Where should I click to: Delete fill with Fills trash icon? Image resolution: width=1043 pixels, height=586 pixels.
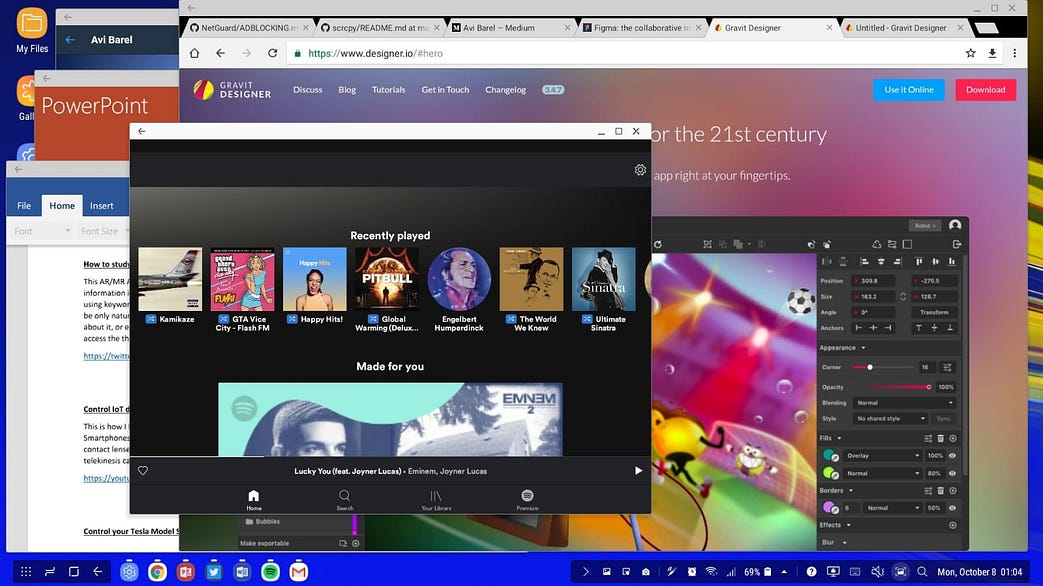[x=941, y=438]
